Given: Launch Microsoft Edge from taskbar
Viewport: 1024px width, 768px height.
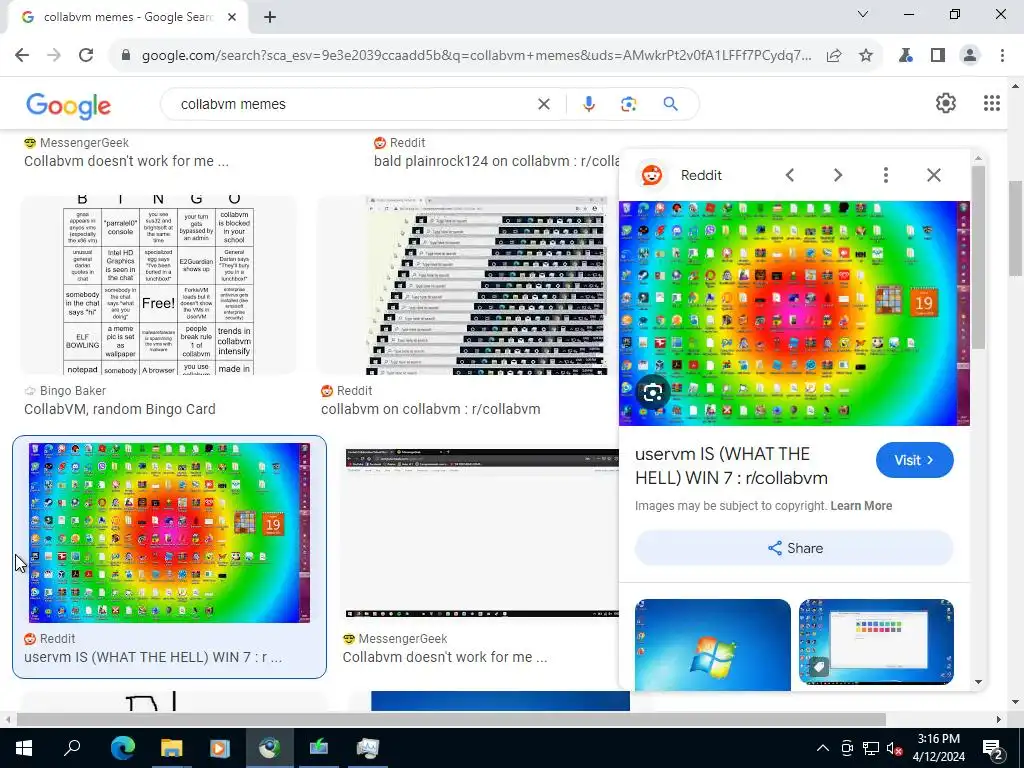Looking at the screenshot, I should point(122,748).
